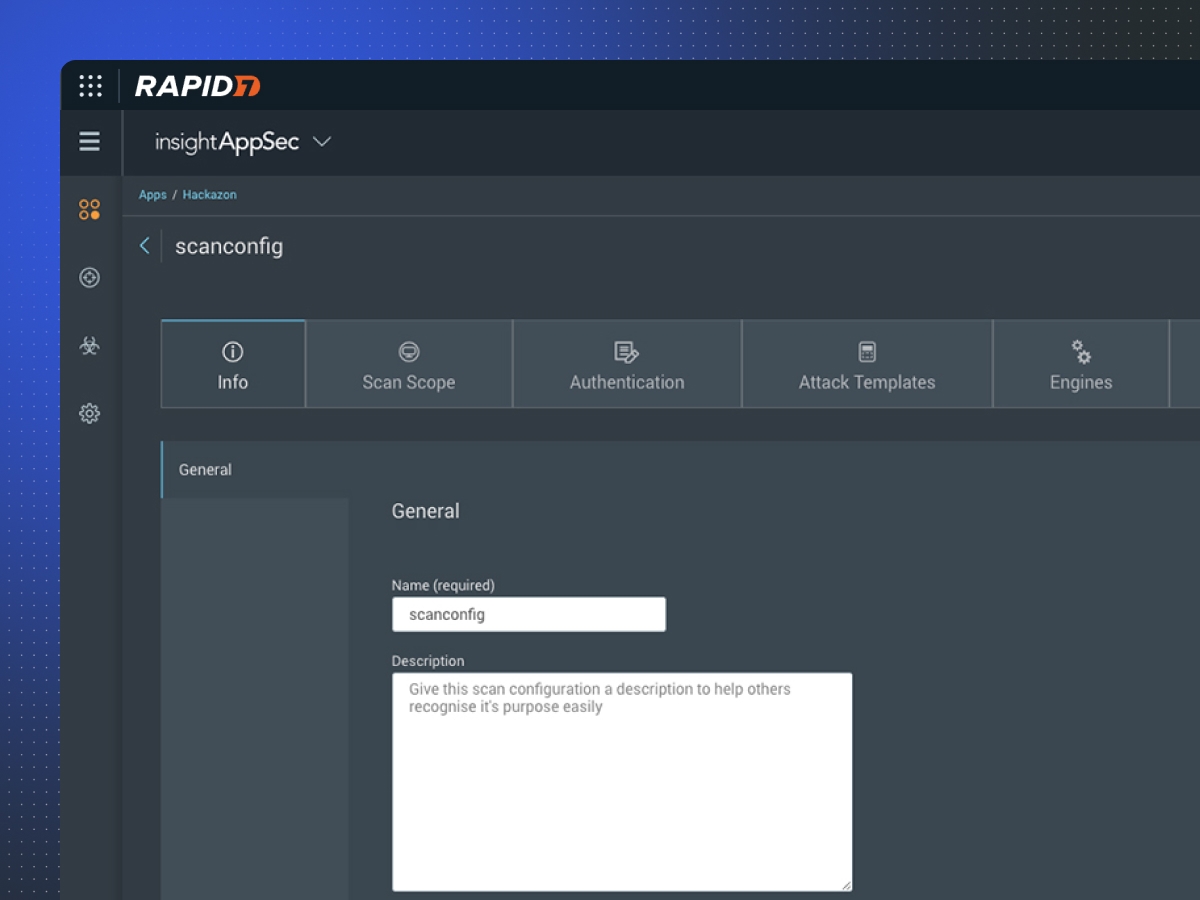This screenshot has width=1200, height=900.
Task: Click the Hackazon breadcrumb link
Action: [210, 195]
